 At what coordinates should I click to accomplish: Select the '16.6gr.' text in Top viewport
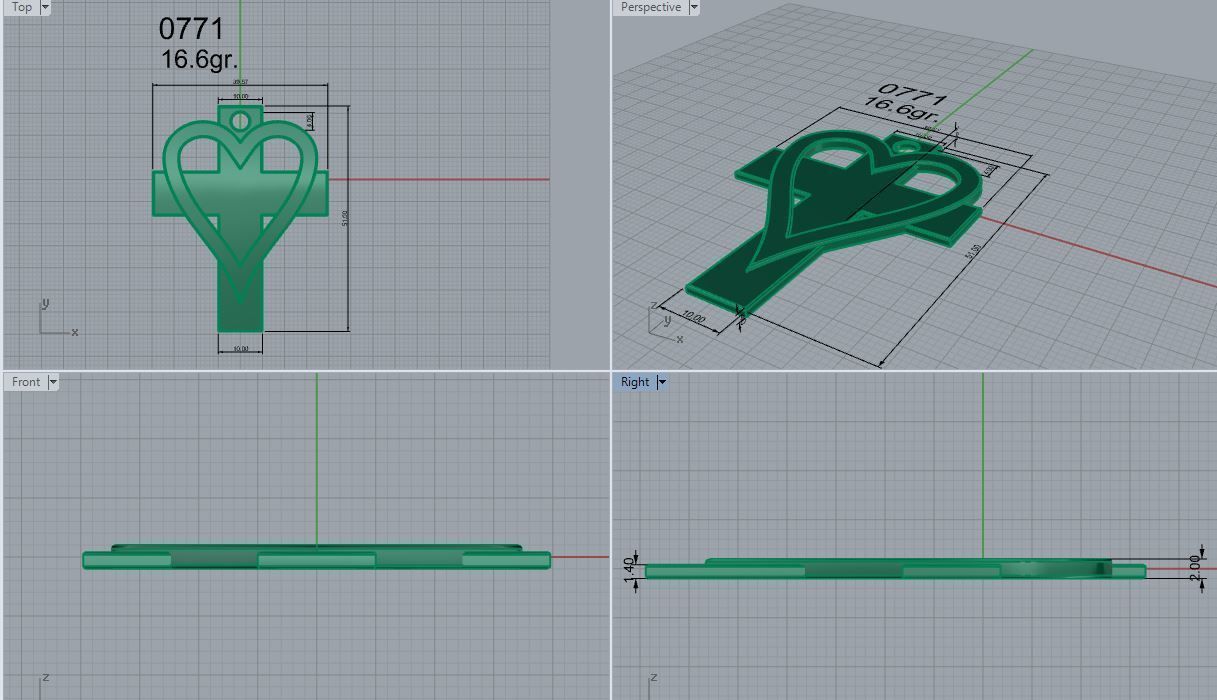(199, 59)
